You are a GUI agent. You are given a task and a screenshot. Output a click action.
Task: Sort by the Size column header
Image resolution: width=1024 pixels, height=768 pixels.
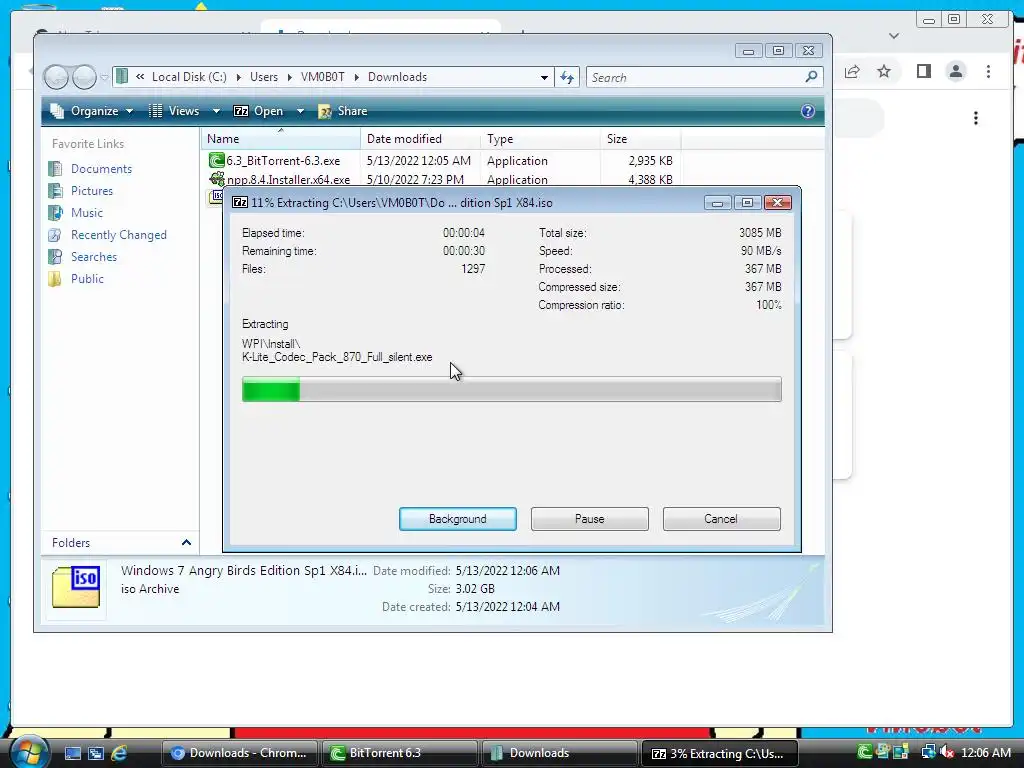point(640,138)
